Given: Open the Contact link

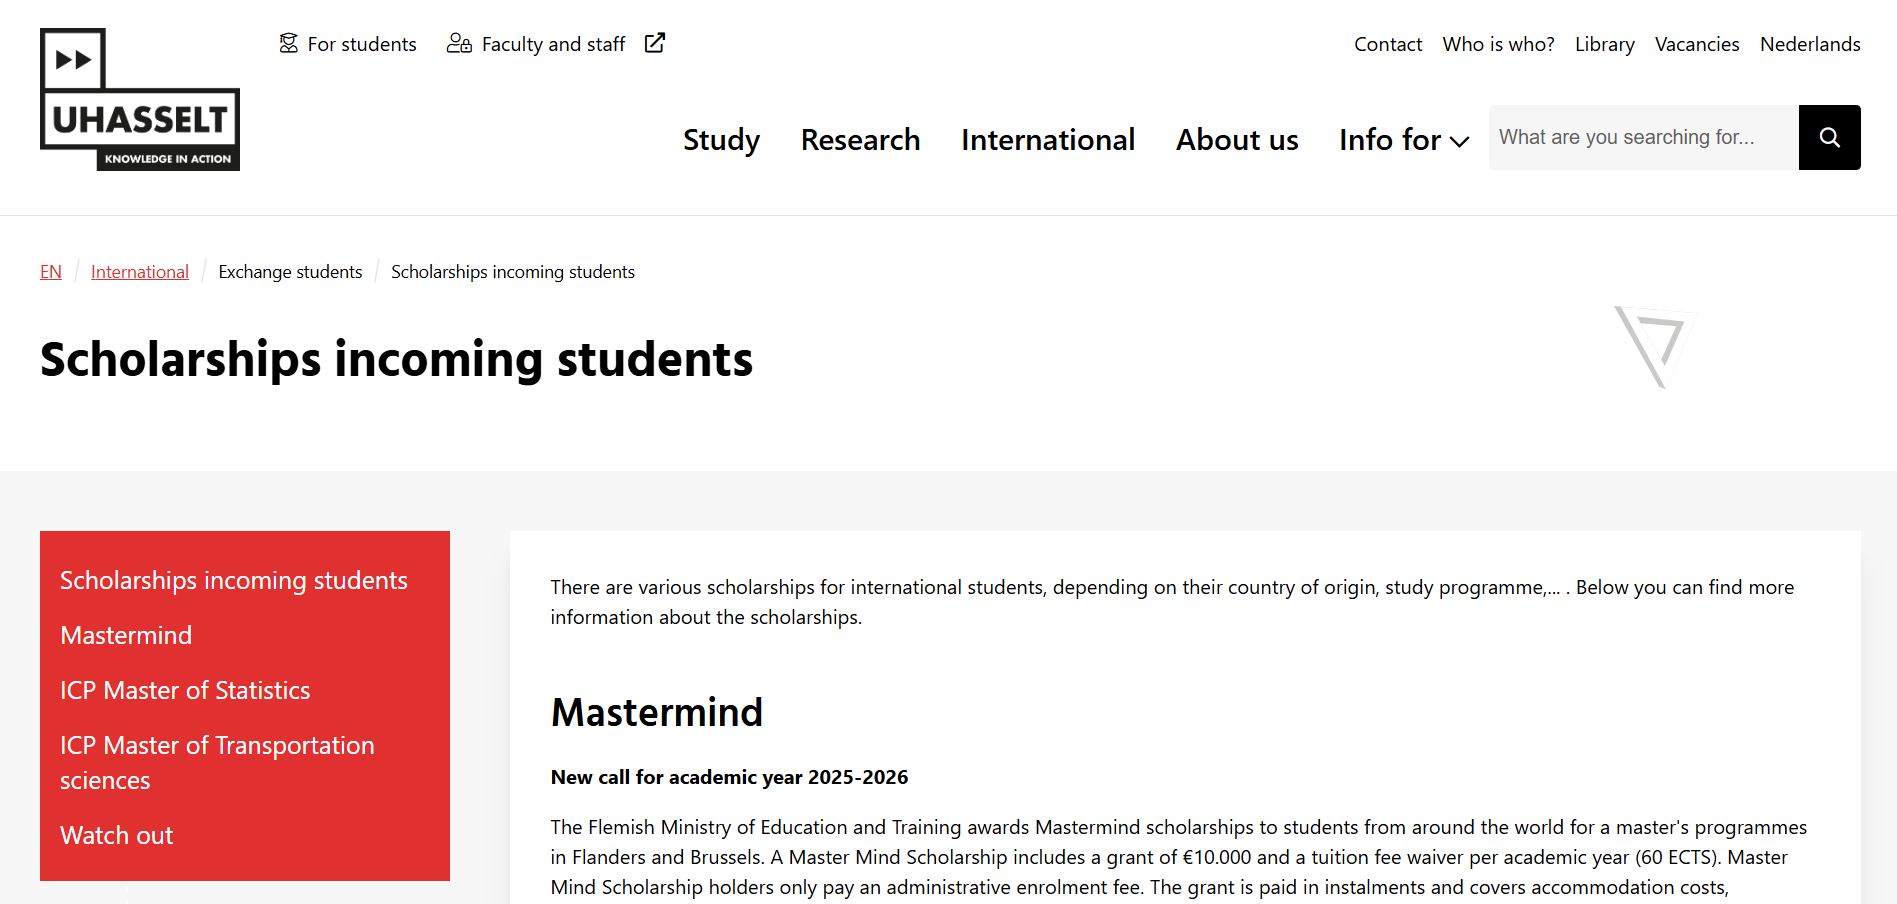Looking at the screenshot, I should coord(1387,44).
